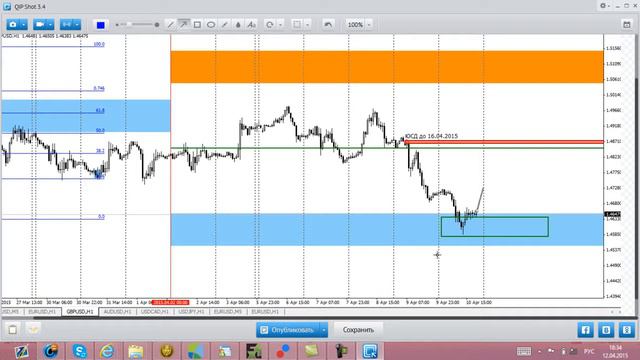Viewport: 640px width, 360px height.
Task: Adjust the line thickness slider
Action: [x=137, y=25]
